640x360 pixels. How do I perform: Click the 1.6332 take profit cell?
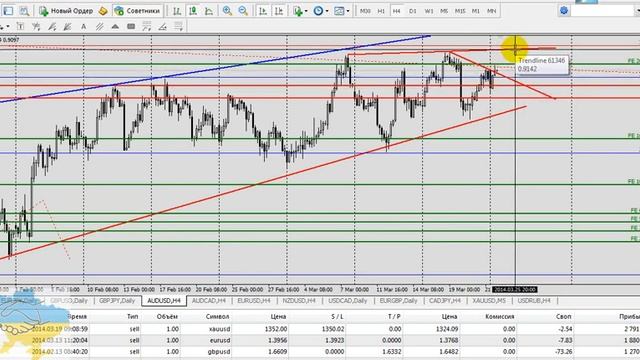pyautogui.click(x=391, y=352)
